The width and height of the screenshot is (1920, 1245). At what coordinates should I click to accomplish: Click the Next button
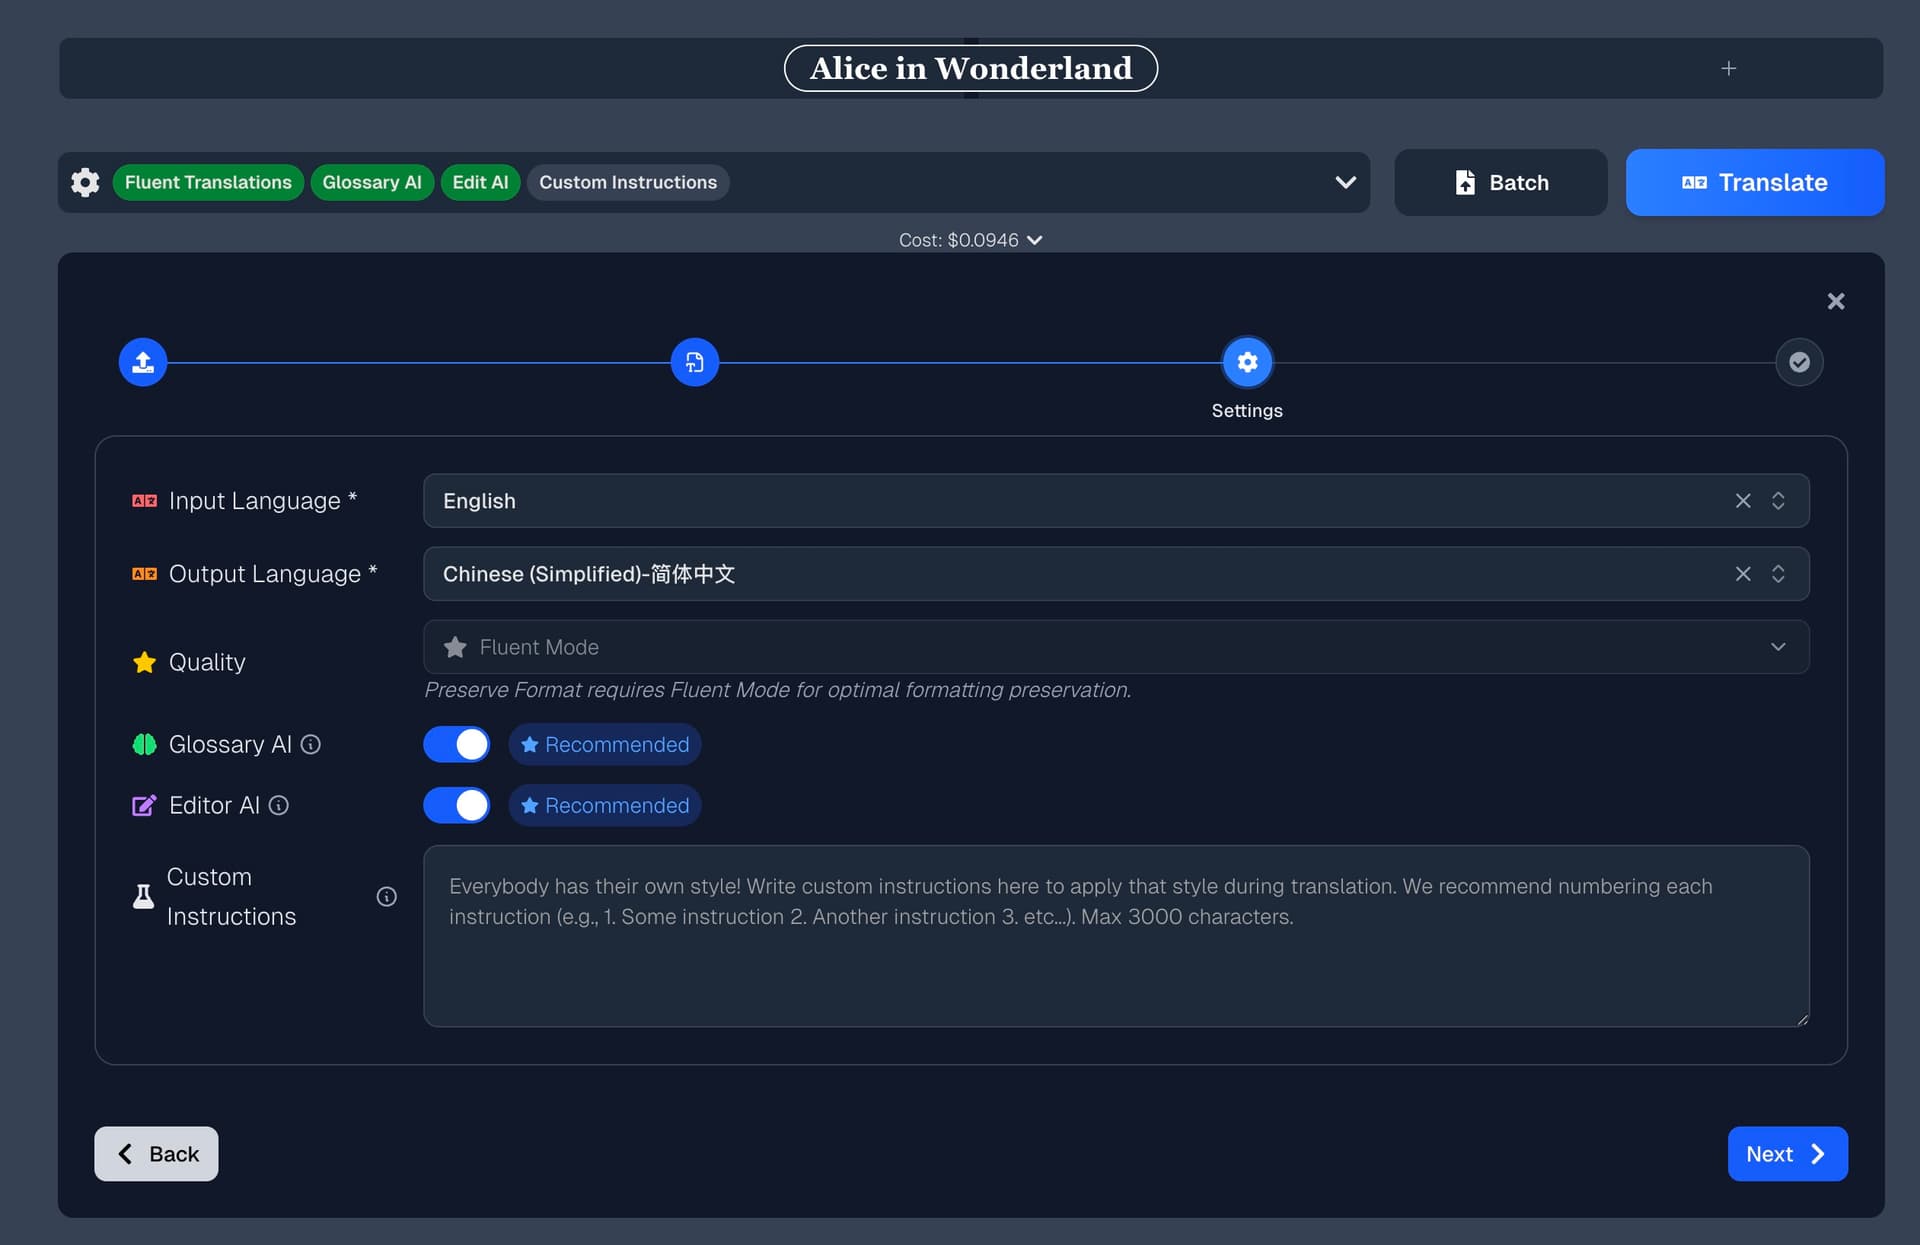pos(1787,1153)
